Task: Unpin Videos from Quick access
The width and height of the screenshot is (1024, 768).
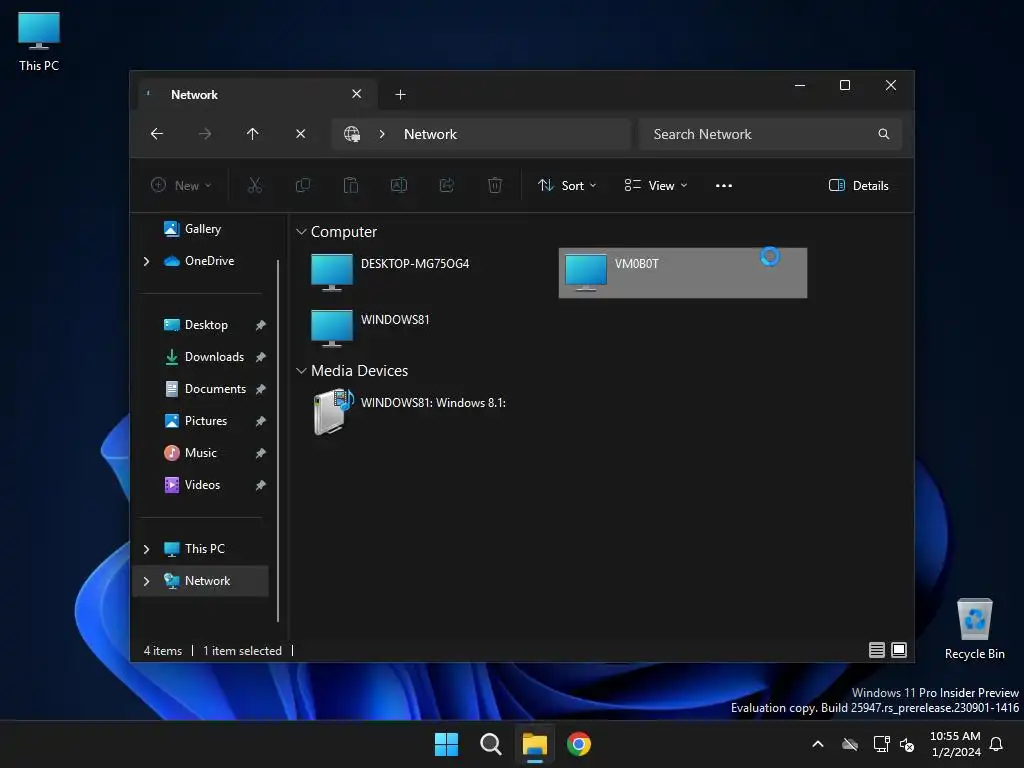Action: point(261,485)
